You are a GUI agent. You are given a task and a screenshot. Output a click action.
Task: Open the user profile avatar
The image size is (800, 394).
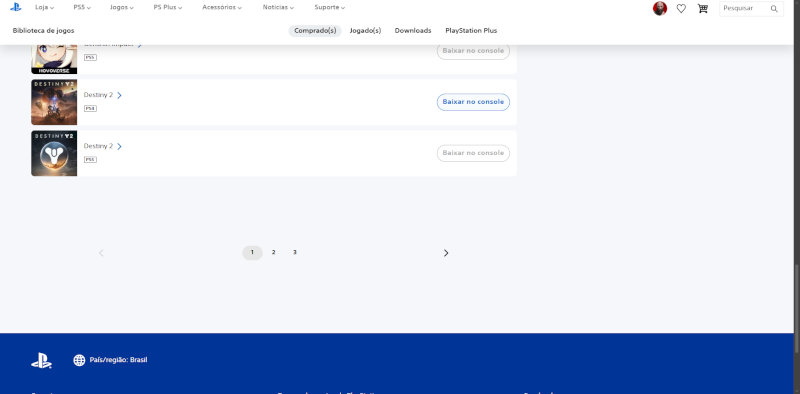[660, 8]
